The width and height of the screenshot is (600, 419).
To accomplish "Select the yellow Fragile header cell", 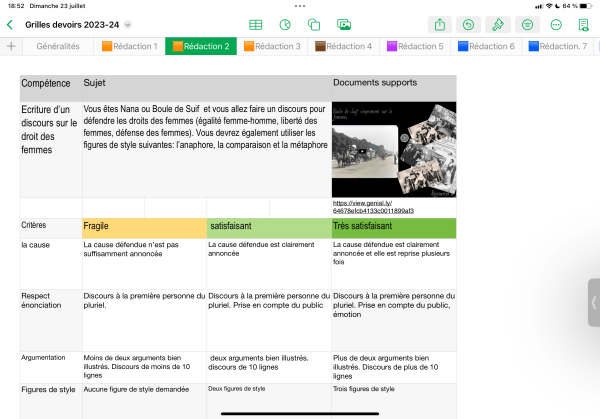I will click(144, 227).
